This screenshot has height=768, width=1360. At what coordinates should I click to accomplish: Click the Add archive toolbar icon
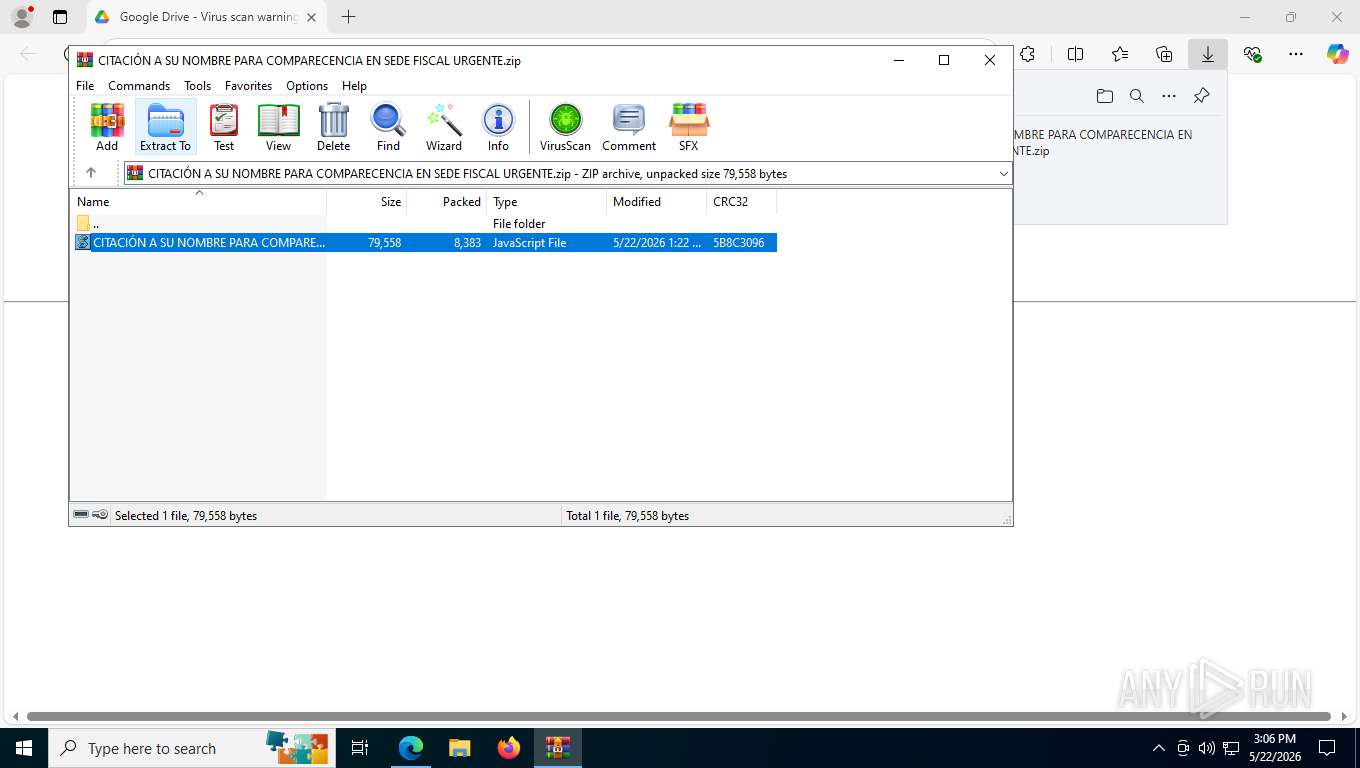click(x=107, y=127)
